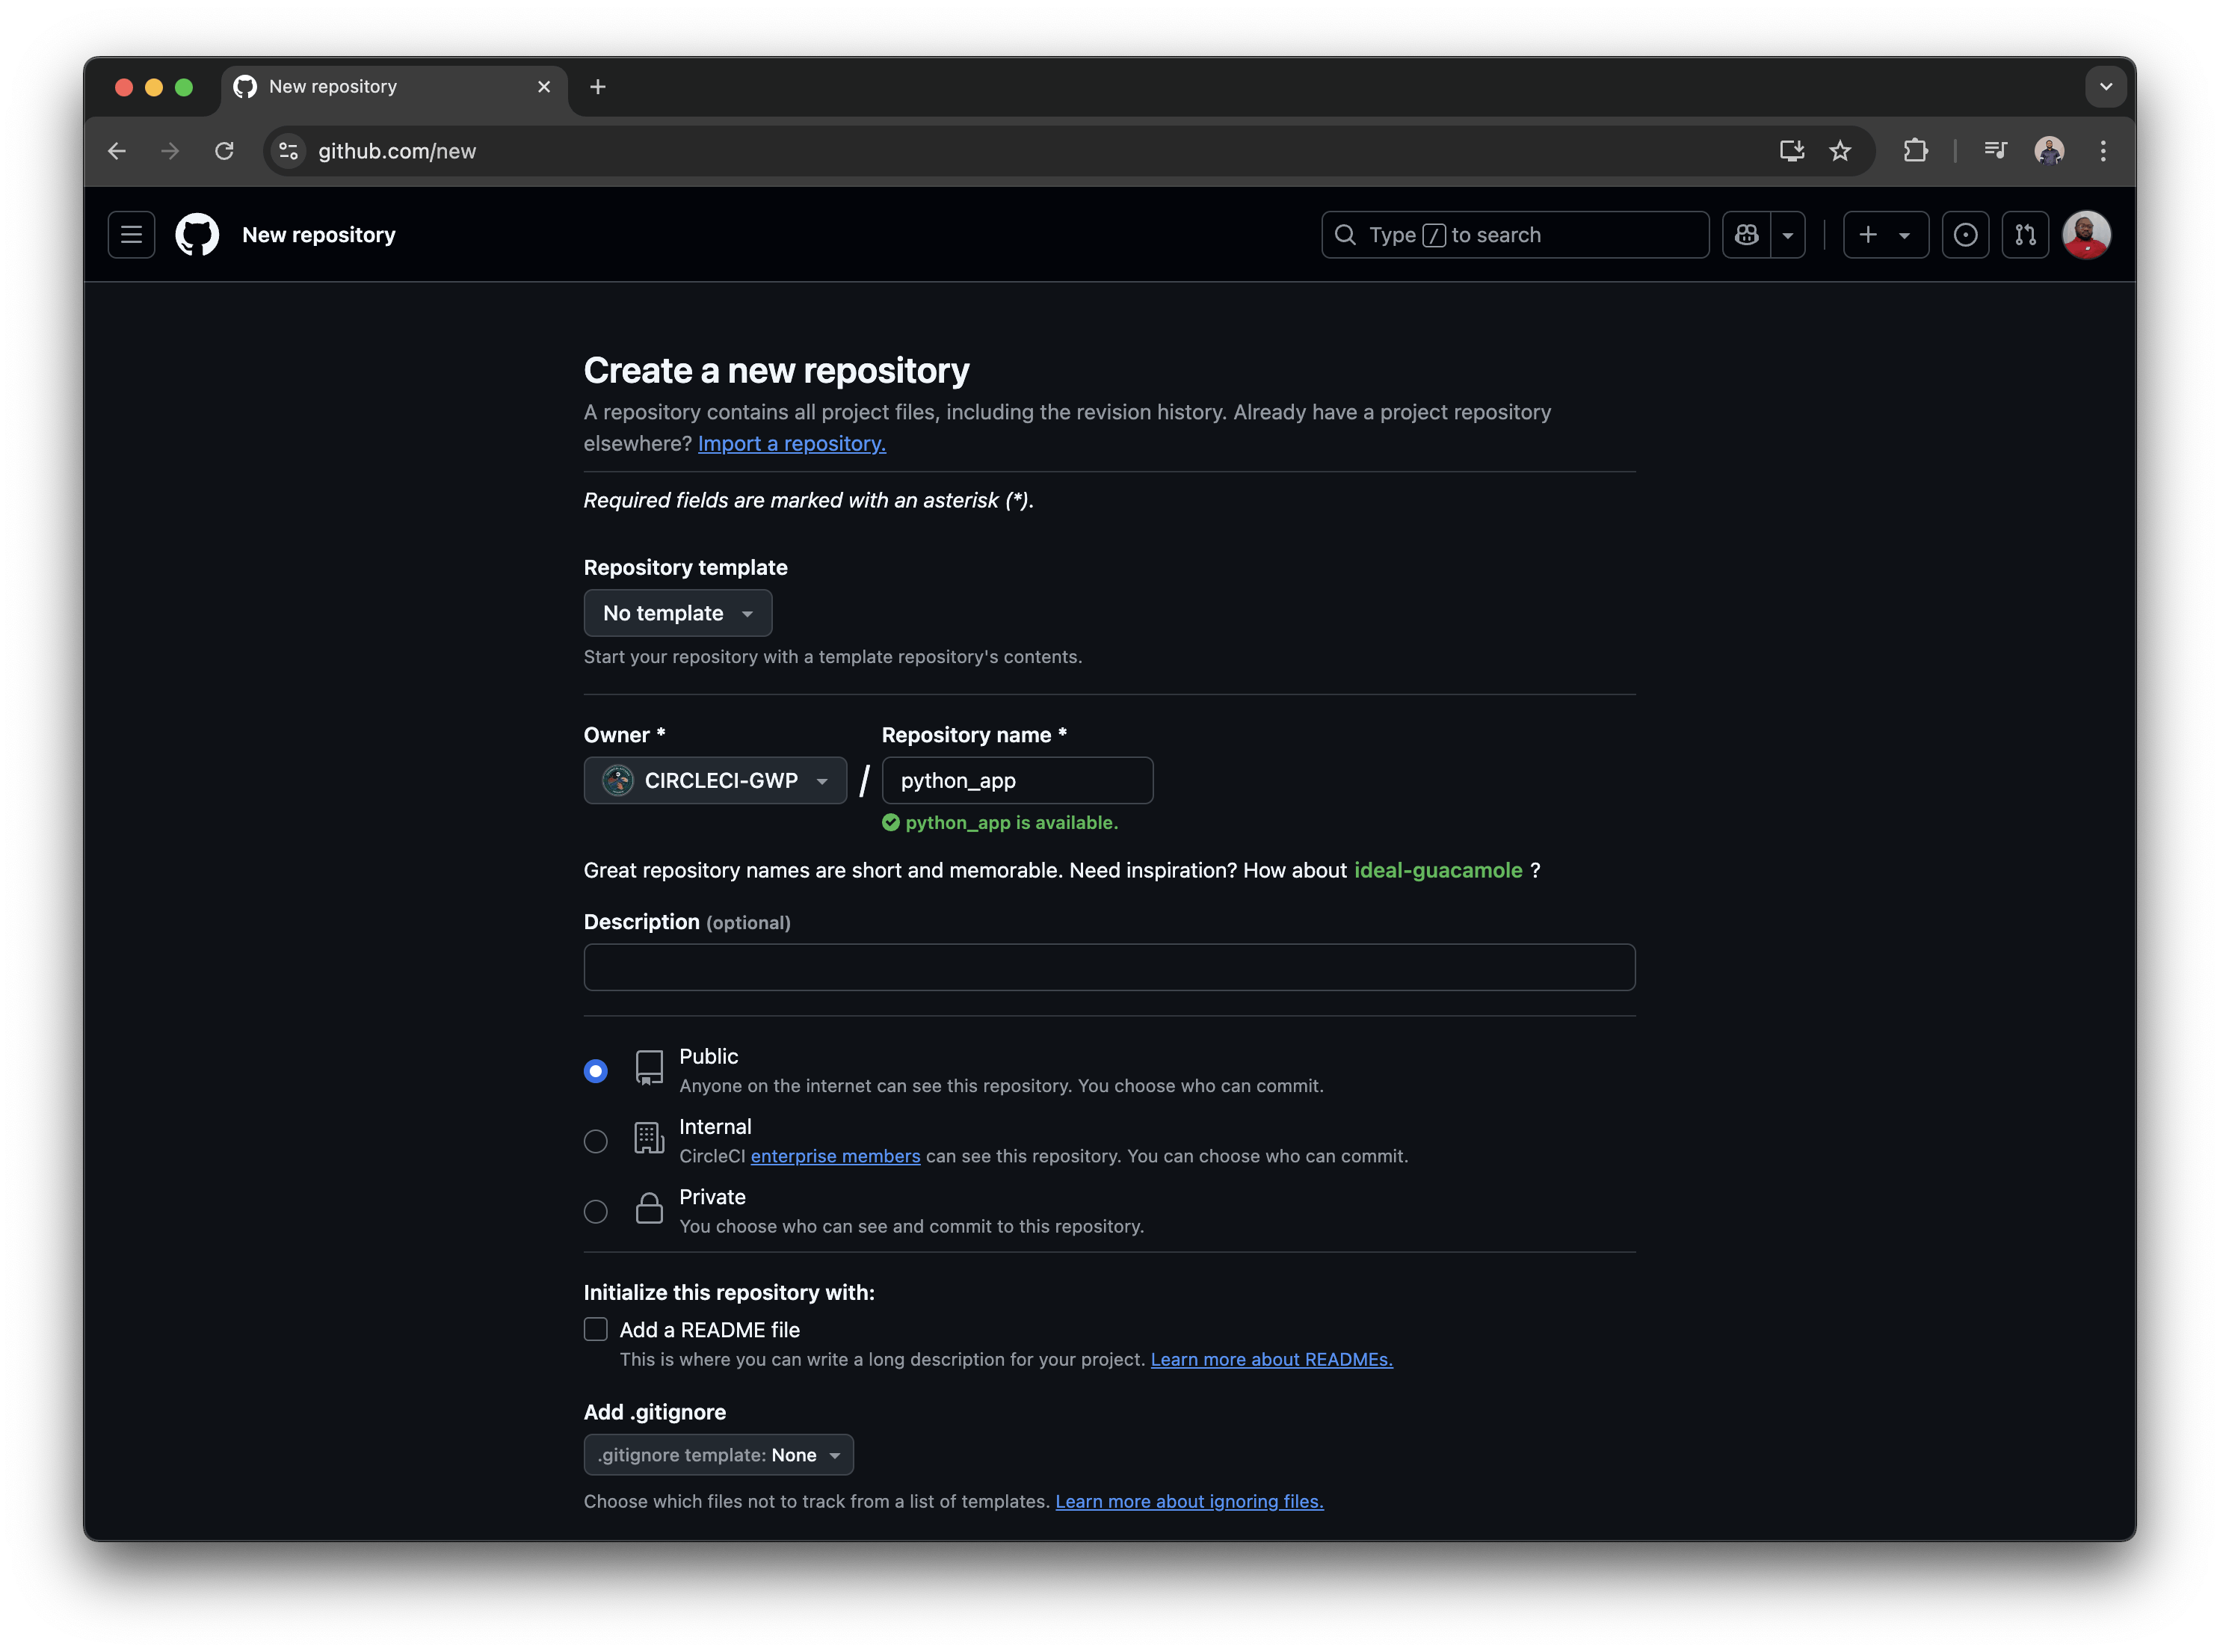Open your profile avatar menu
2220x1652 pixels.
pyautogui.click(x=2087, y=234)
